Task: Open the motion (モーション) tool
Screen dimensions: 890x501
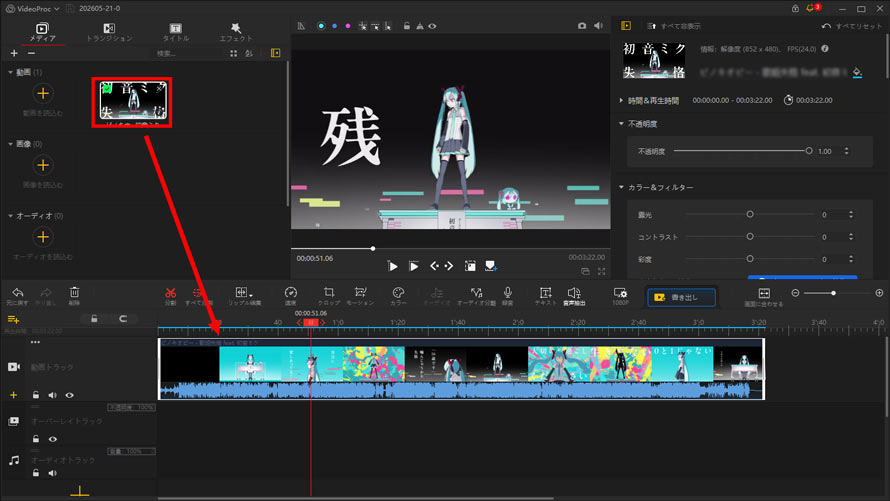Action: click(x=360, y=296)
